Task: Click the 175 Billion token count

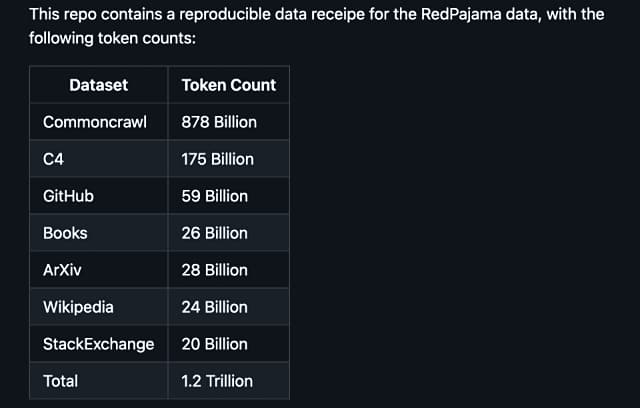Action: 218,159
